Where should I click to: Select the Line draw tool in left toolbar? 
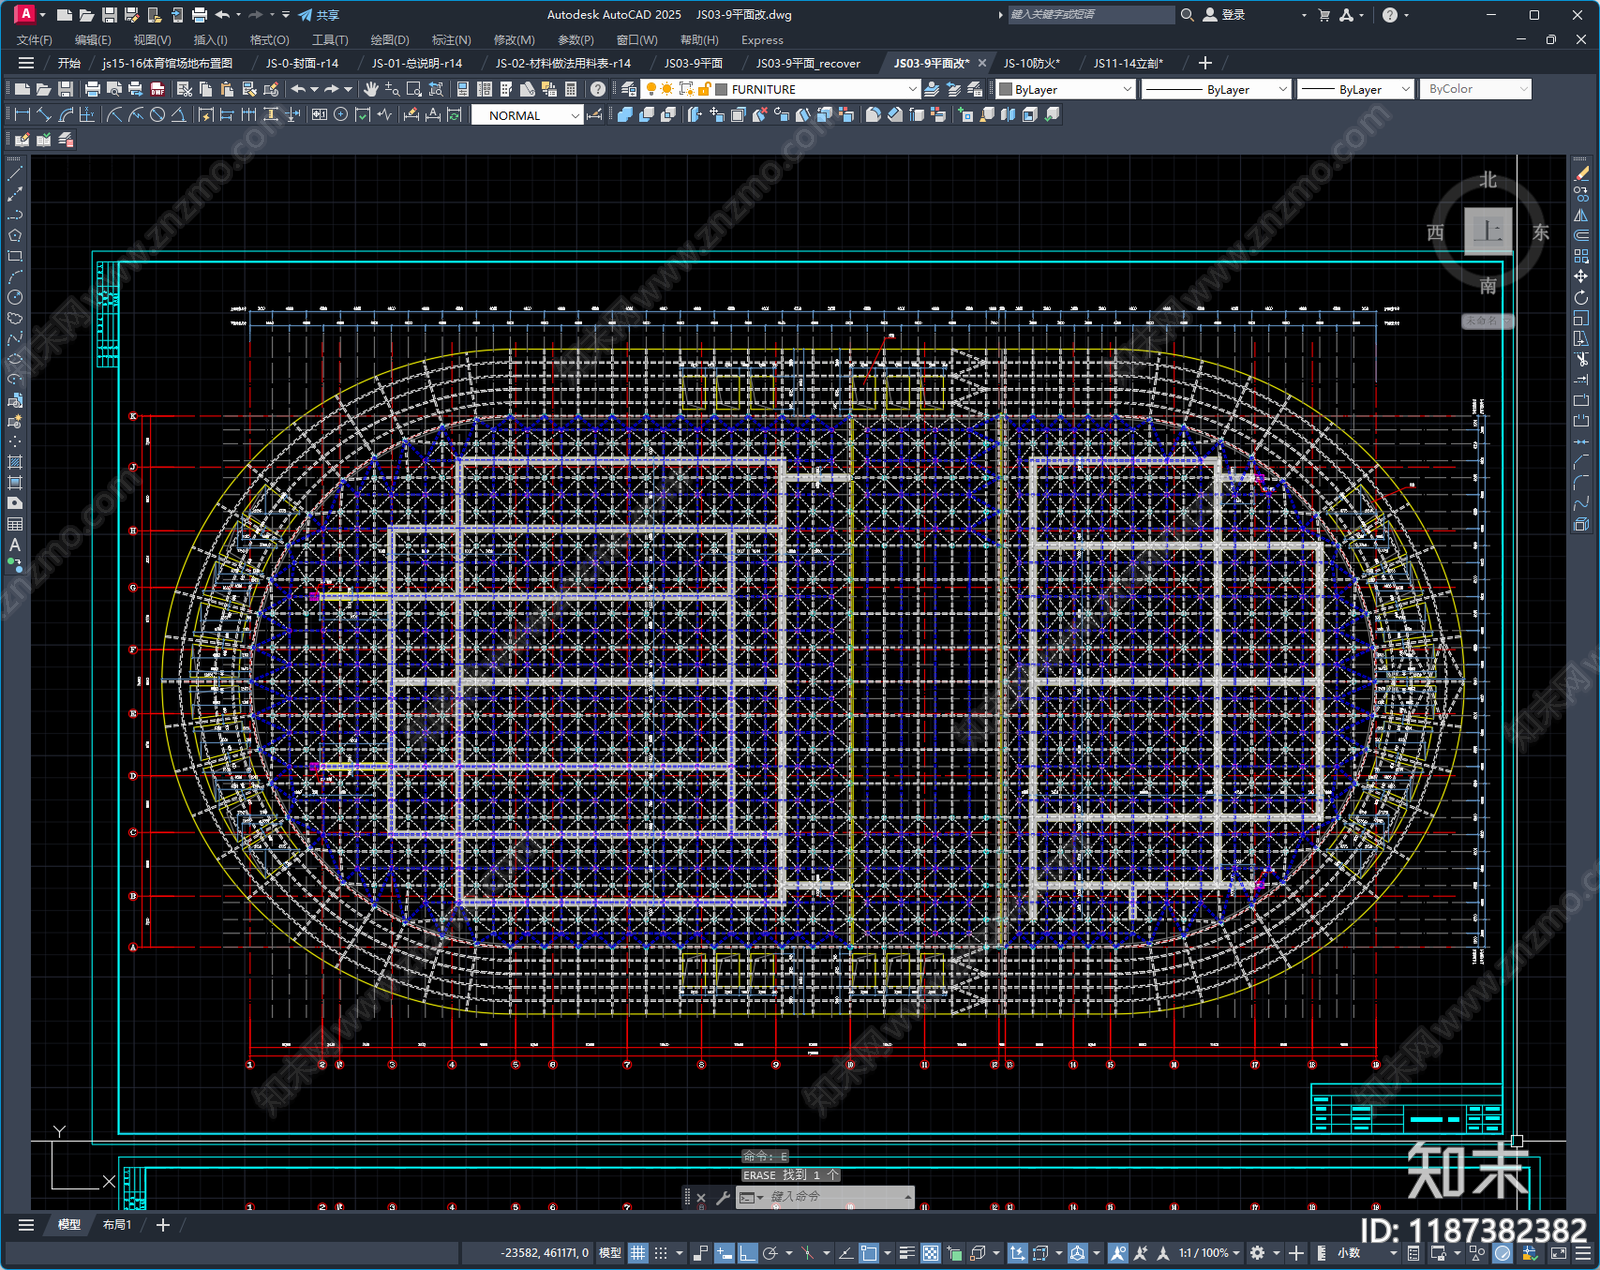pos(15,173)
